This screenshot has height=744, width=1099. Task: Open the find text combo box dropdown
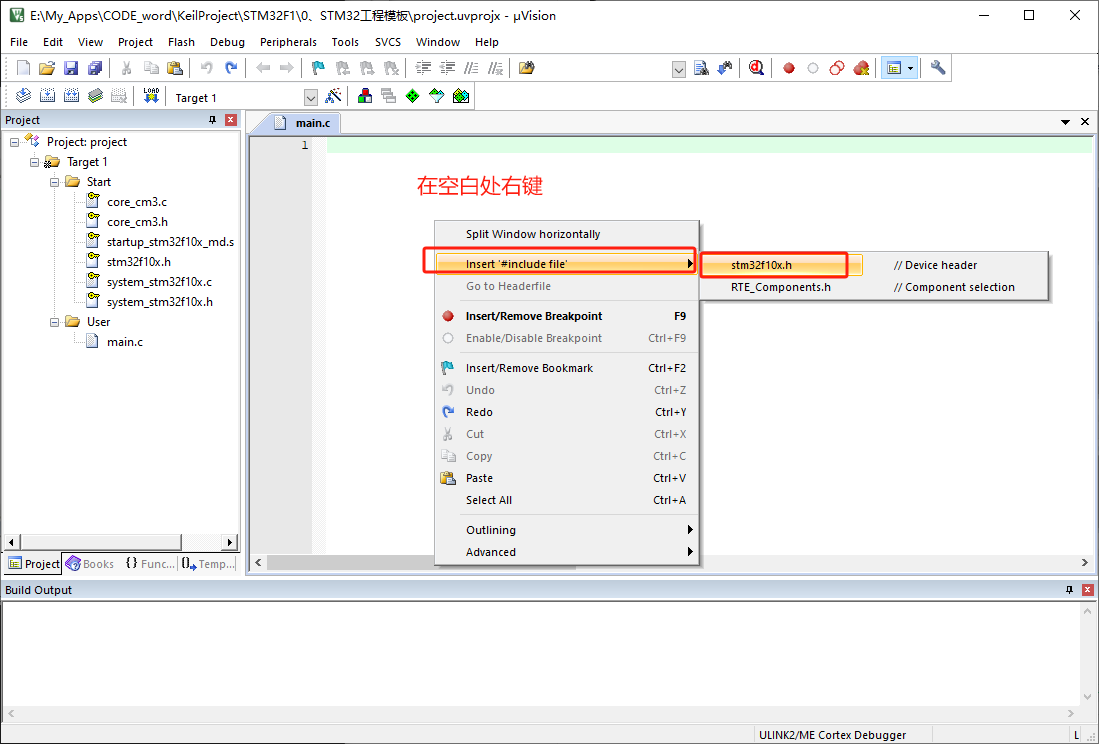tap(678, 69)
